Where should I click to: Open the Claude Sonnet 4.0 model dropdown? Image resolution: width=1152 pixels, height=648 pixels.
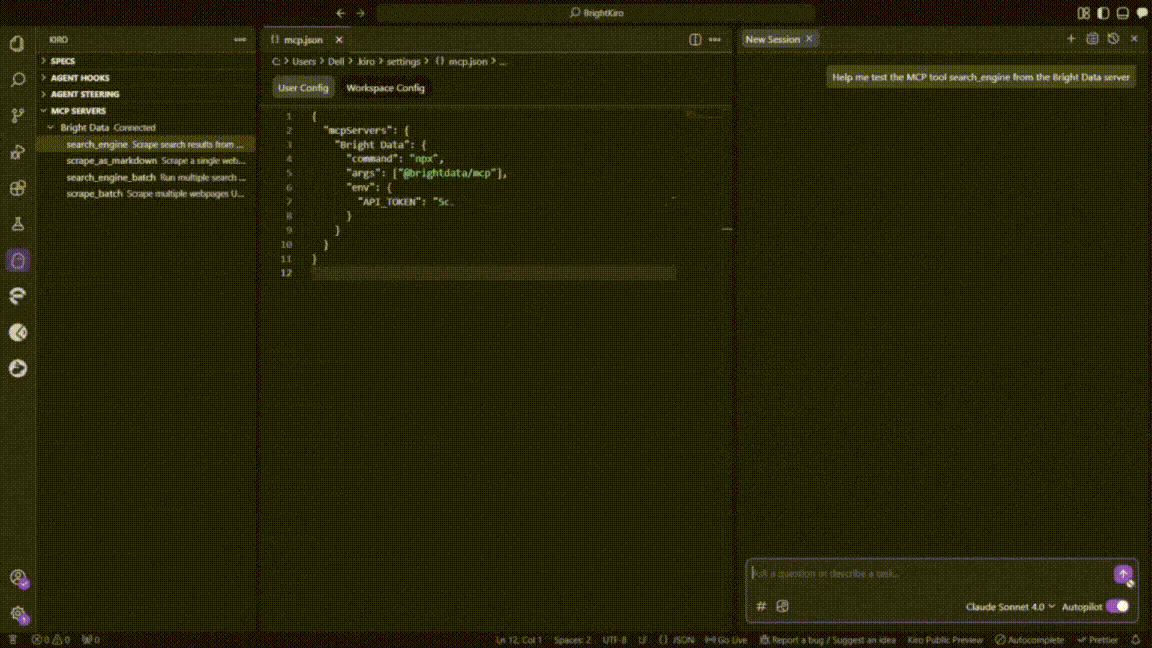click(1010, 607)
